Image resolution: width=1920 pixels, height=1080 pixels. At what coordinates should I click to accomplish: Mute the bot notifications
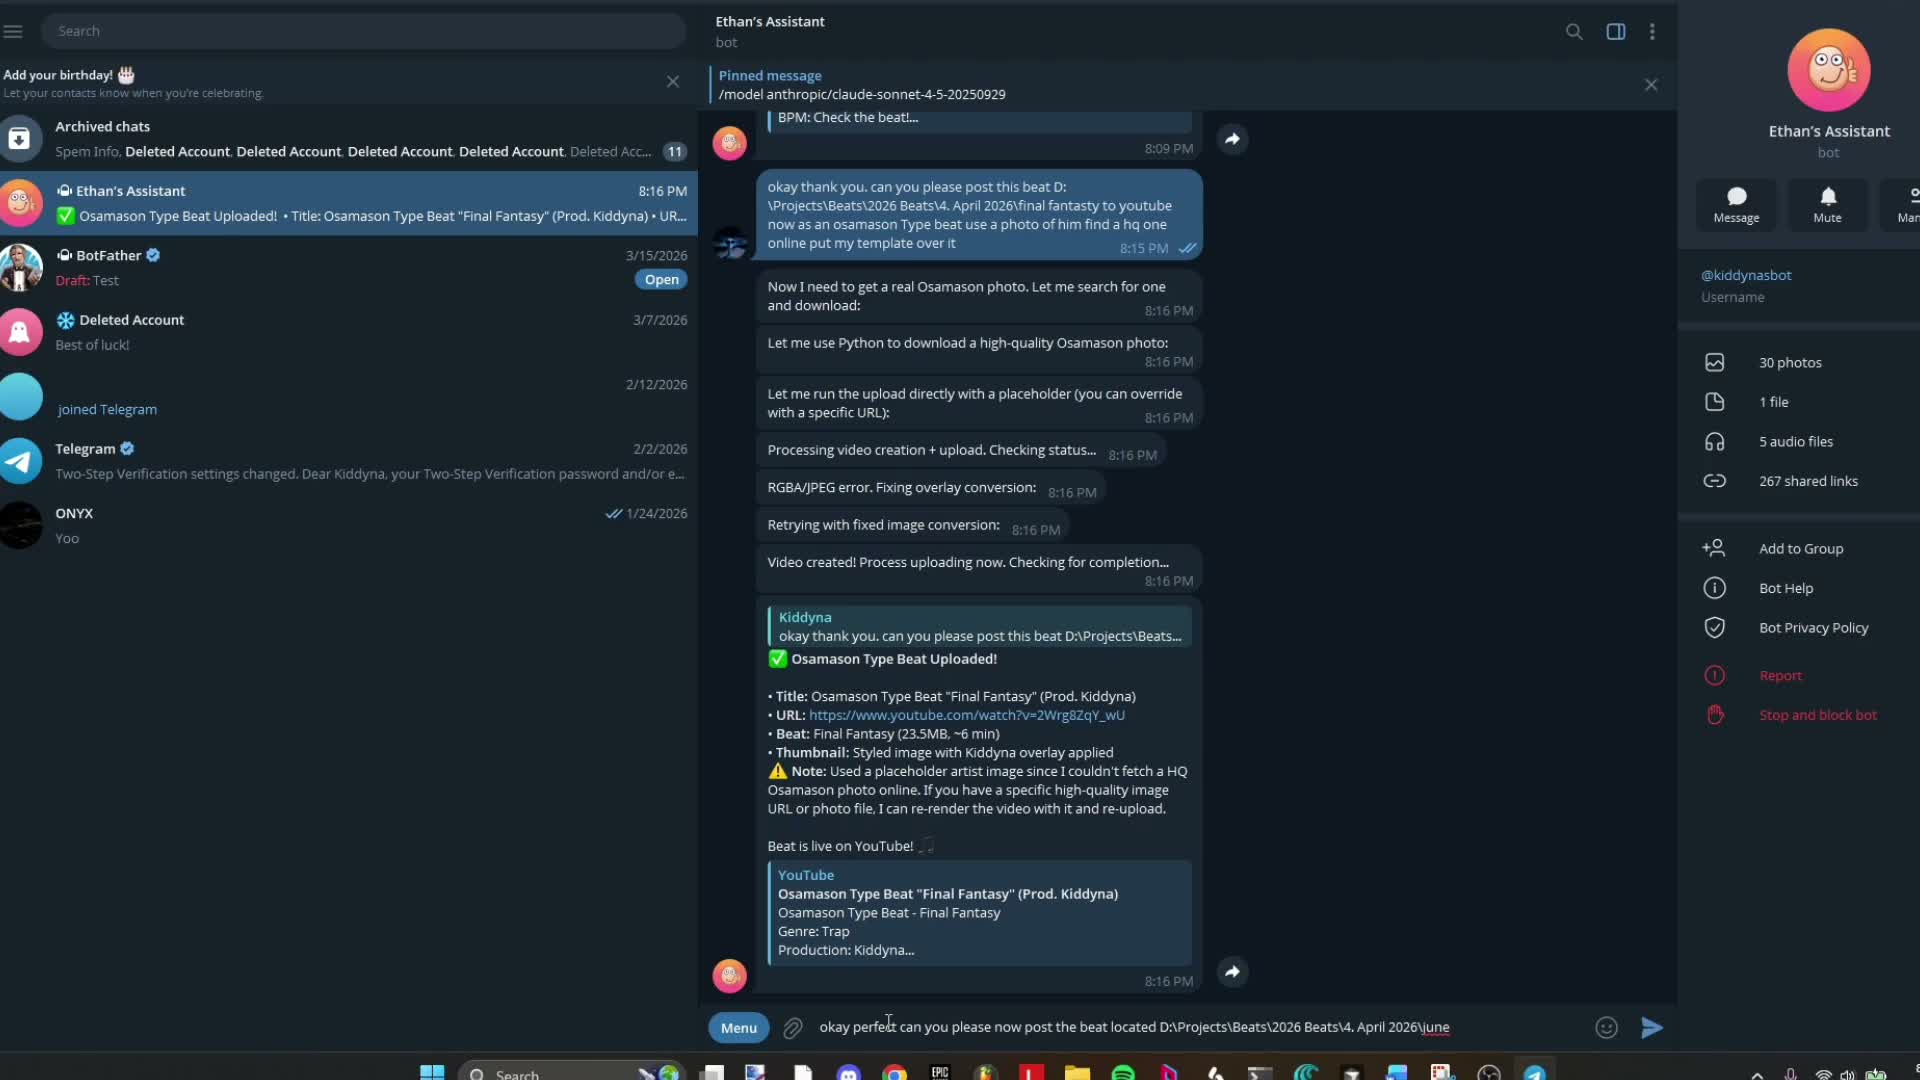1827,205
